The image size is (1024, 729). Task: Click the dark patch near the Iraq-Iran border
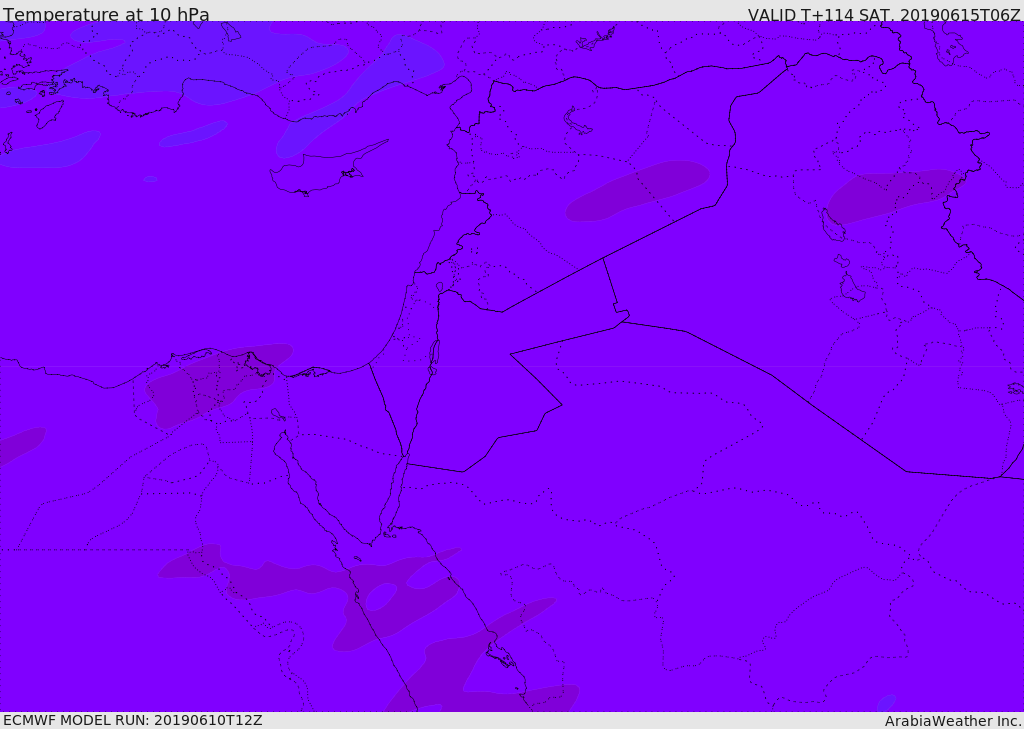click(x=890, y=193)
